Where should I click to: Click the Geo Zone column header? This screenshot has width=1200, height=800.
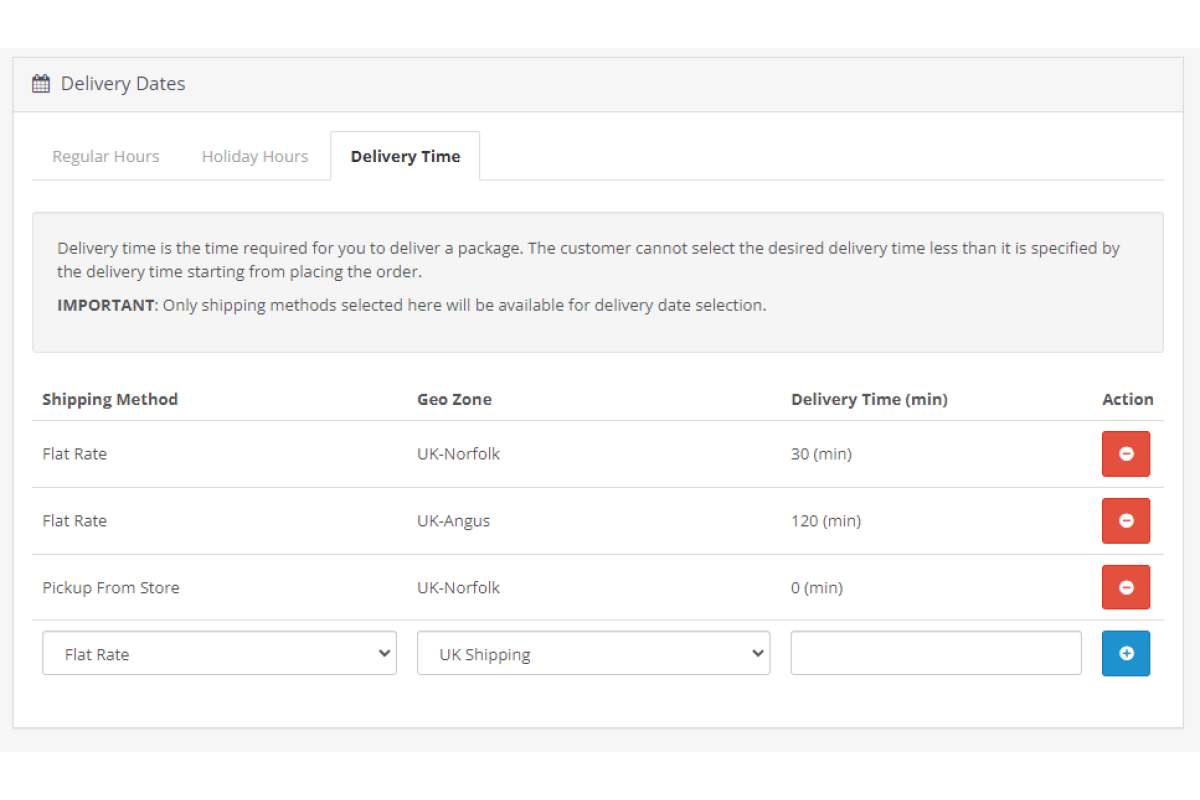(454, 399)
